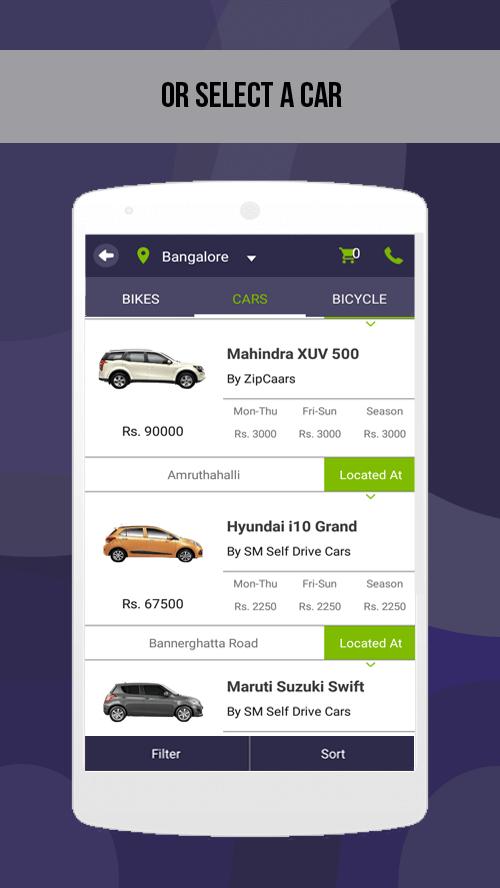
Task: Tap the Sort button
Action: tap(332, 754)
